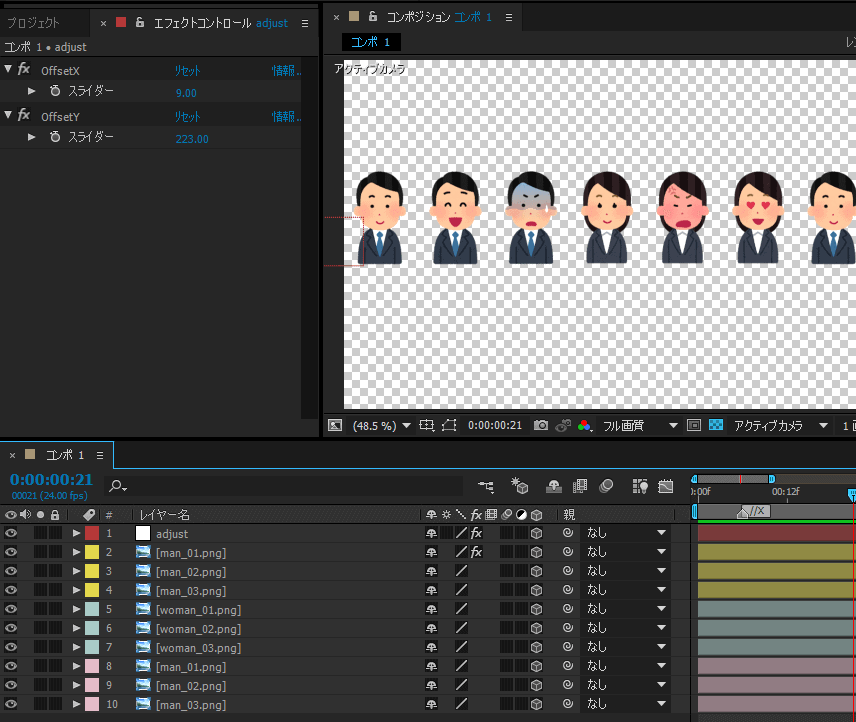Expand the OffsetY slider property
856x722 pixels.
tap(32, 137)
